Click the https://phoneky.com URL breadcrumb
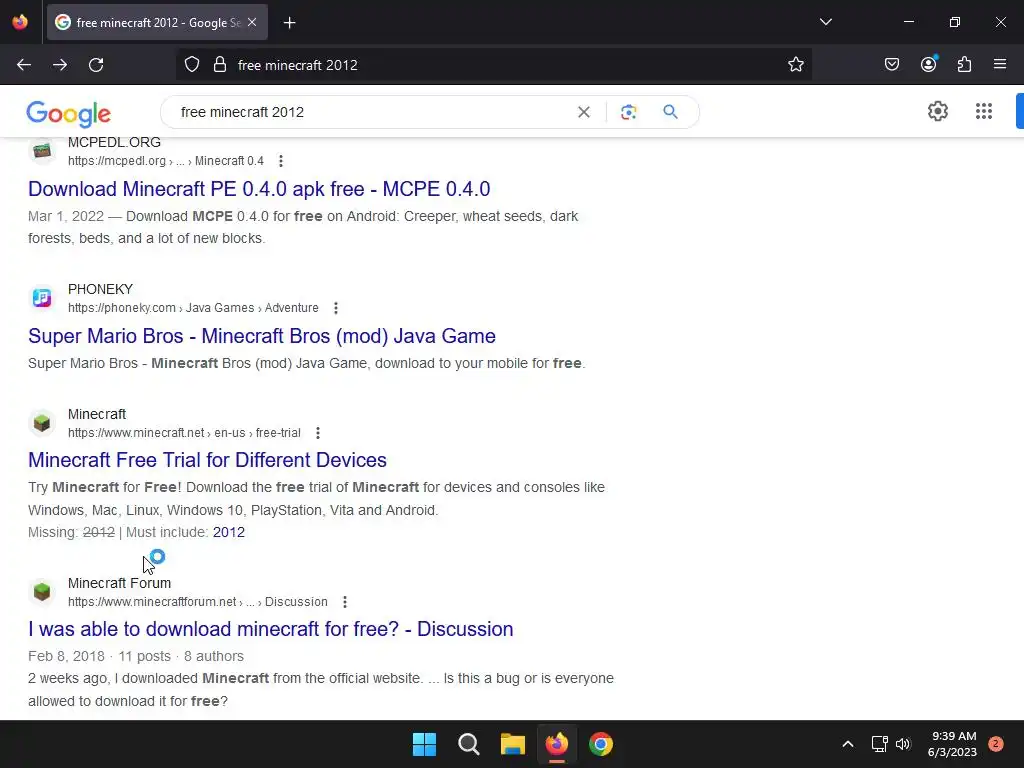This screenshot has width=1024, height=768. tap(193, 308)
